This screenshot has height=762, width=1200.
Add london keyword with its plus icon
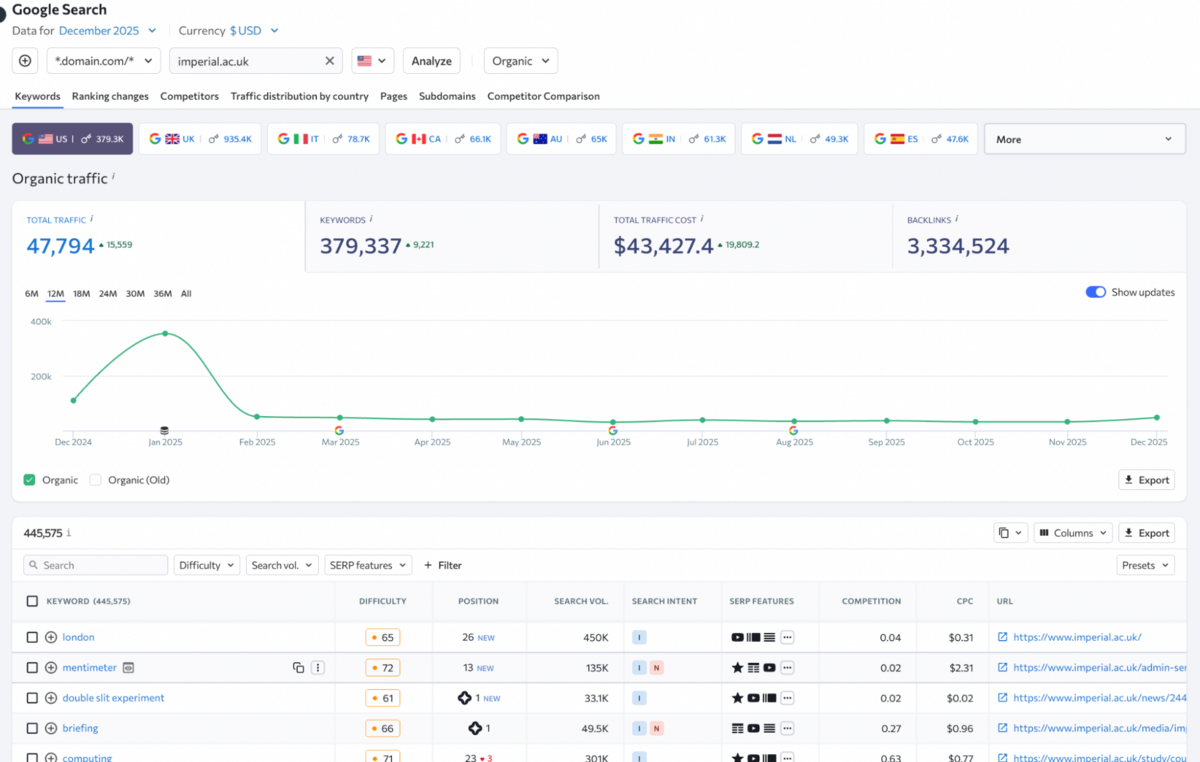(51, 637)
